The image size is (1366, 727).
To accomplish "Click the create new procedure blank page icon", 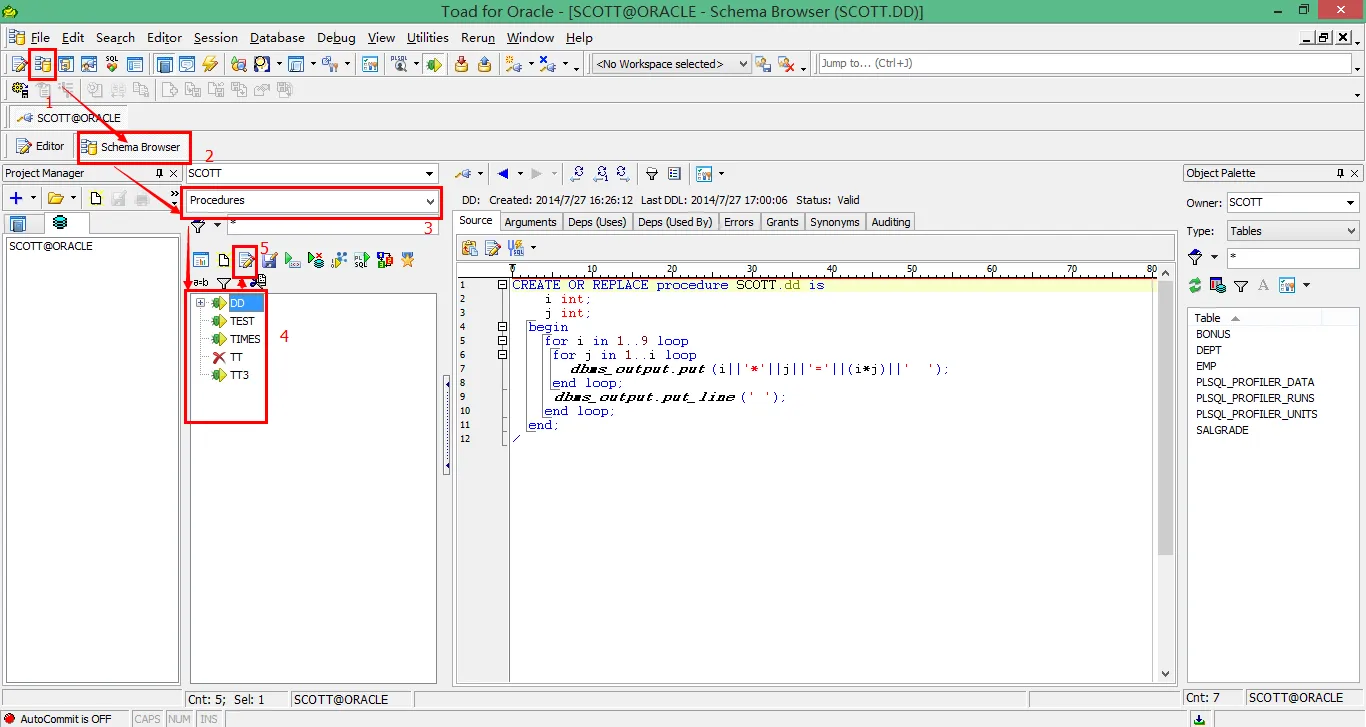I will [224, 260].
